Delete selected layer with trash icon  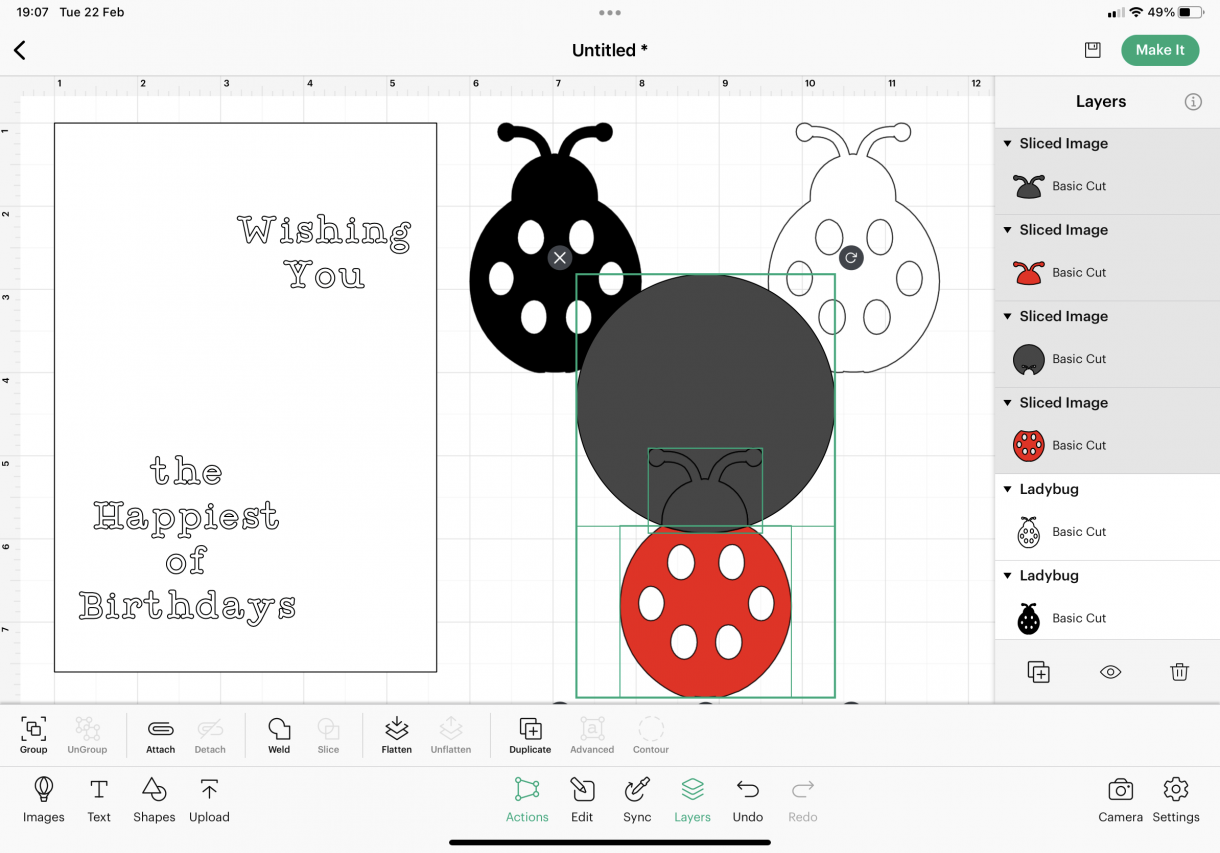1179,672
